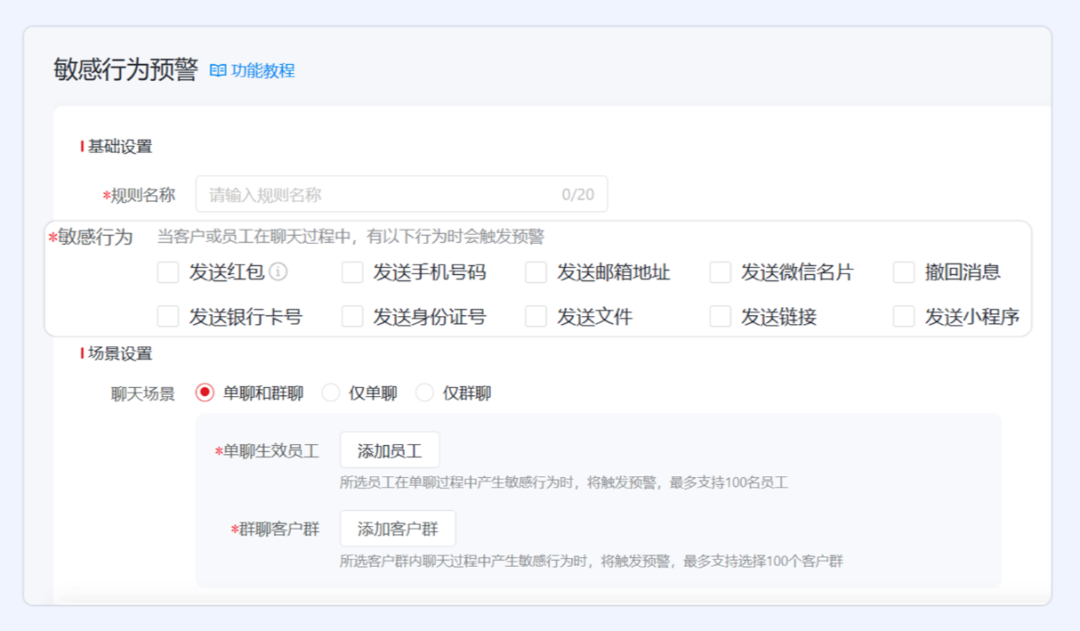Toggle the 发送银行卡号 checkbox

(x=168, y=317)
